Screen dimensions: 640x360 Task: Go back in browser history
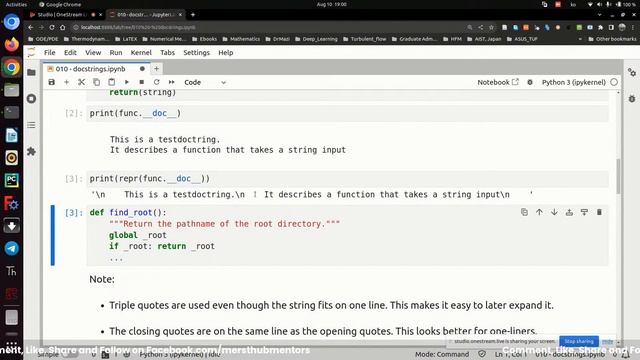point(31,27)
